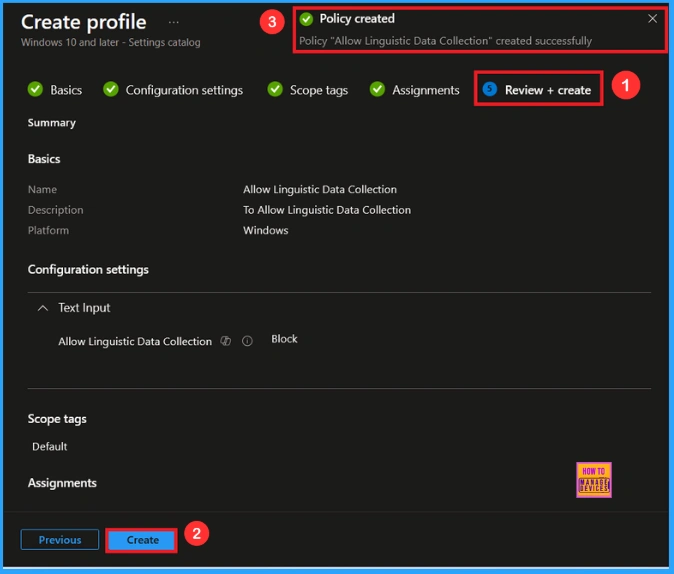Dismiss the Policy created notification

pyautogui.click(x=652, y=18)
